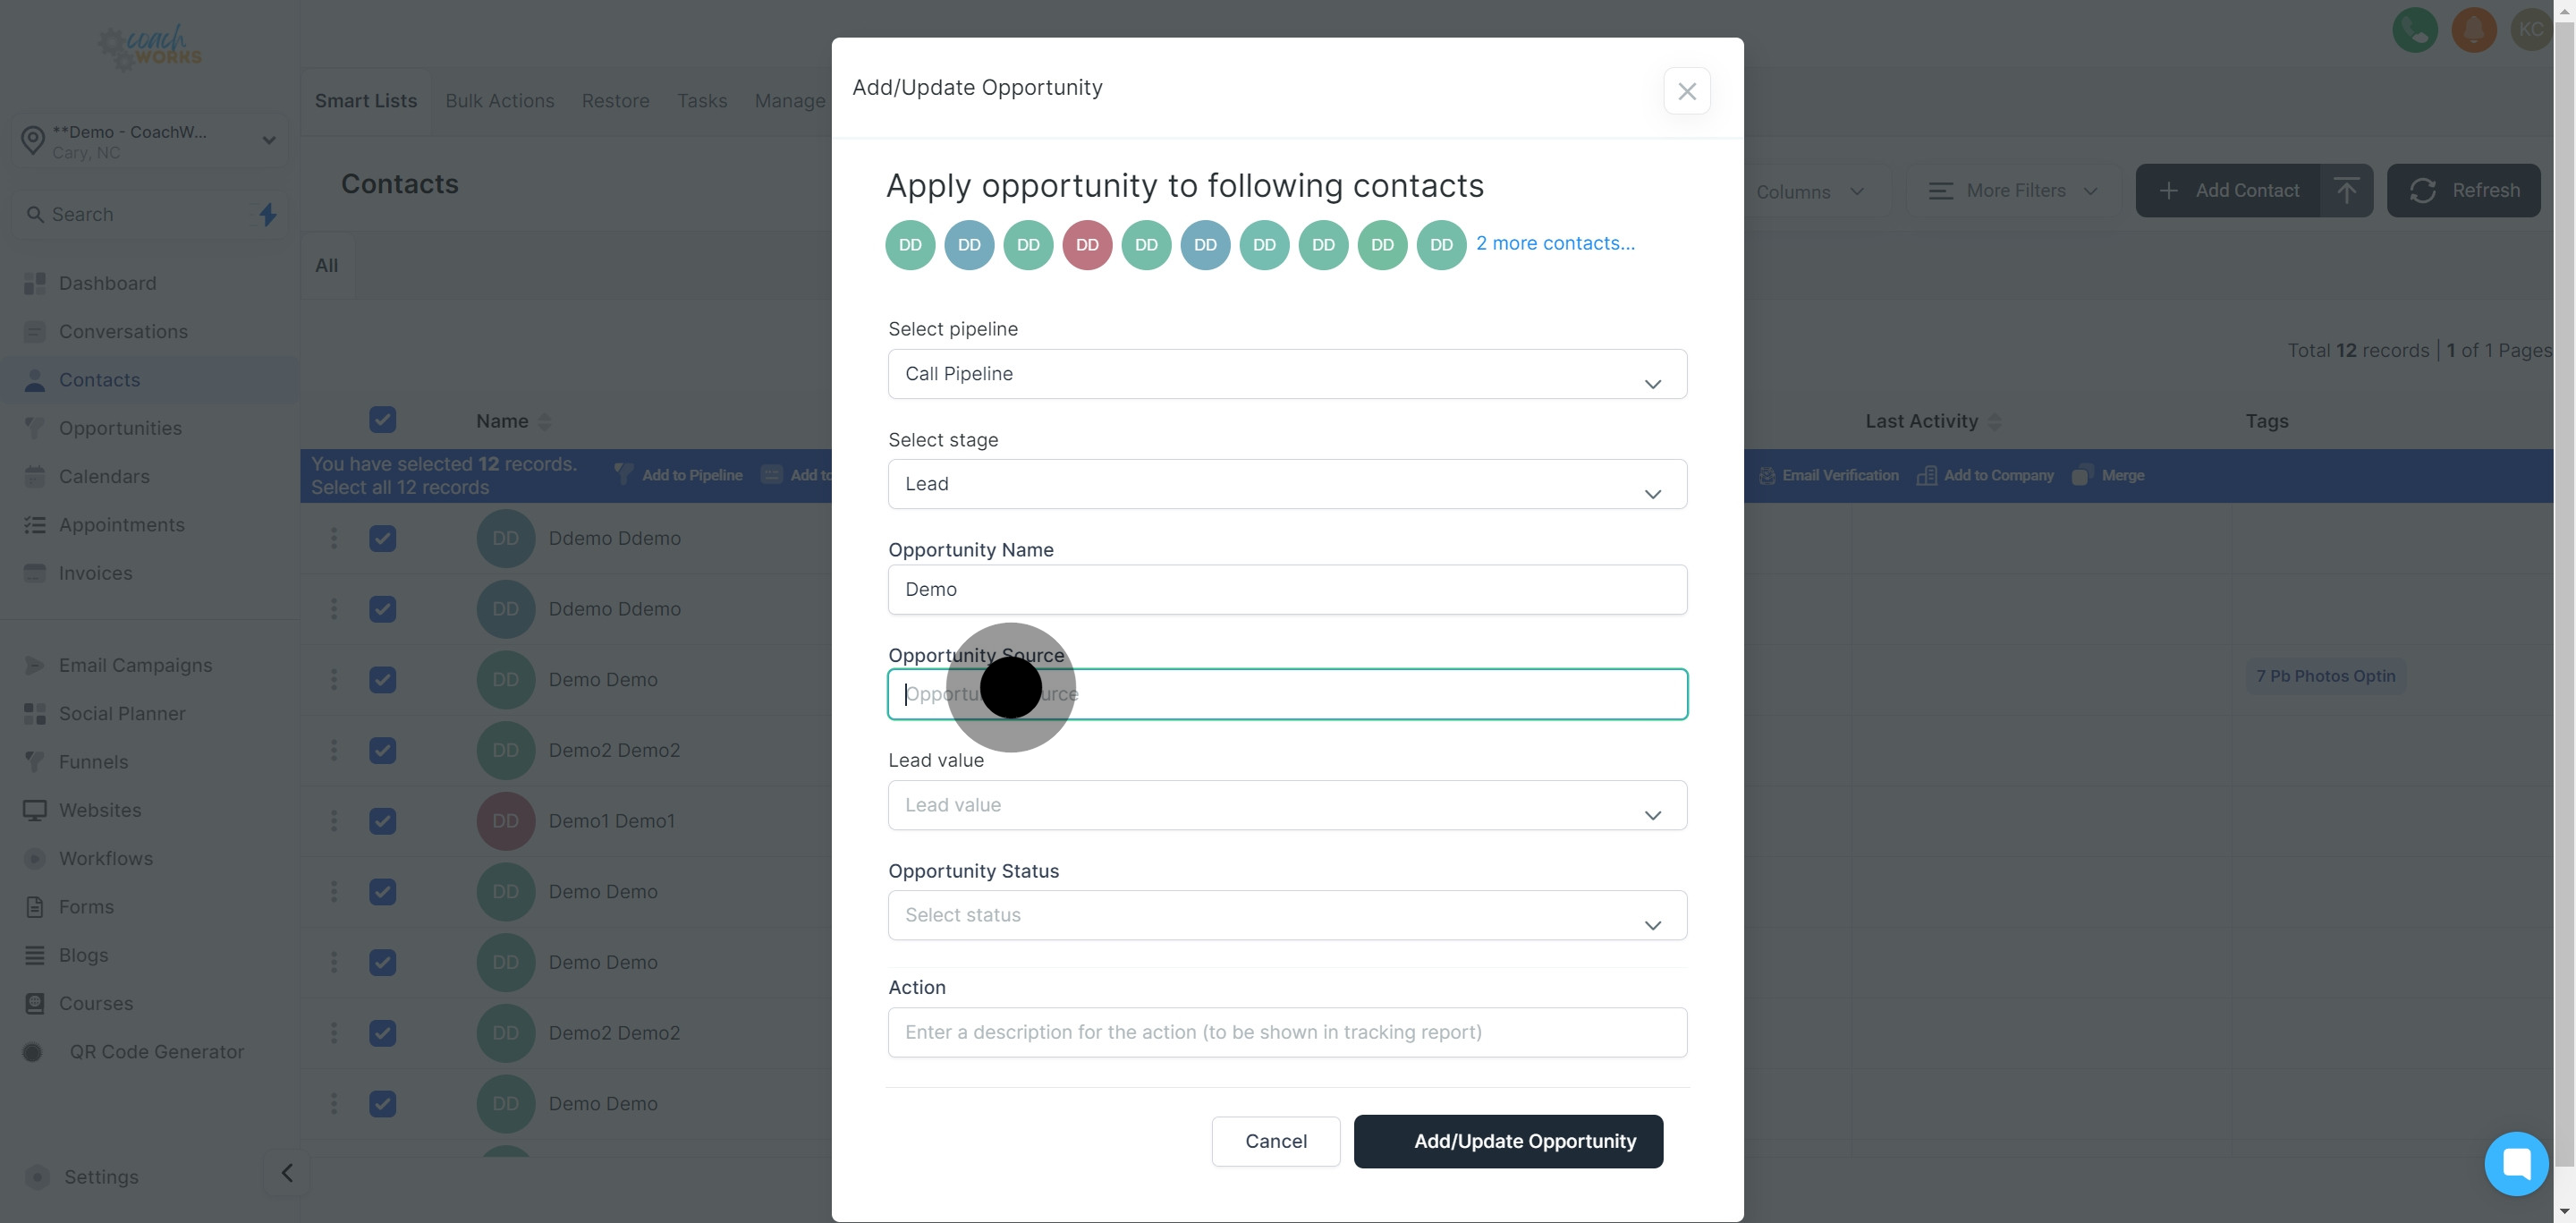Viewport: 2576px width, 1223px height.
Task: Go to Opportunities in the sidebar
Action: [x=120, y=428]
